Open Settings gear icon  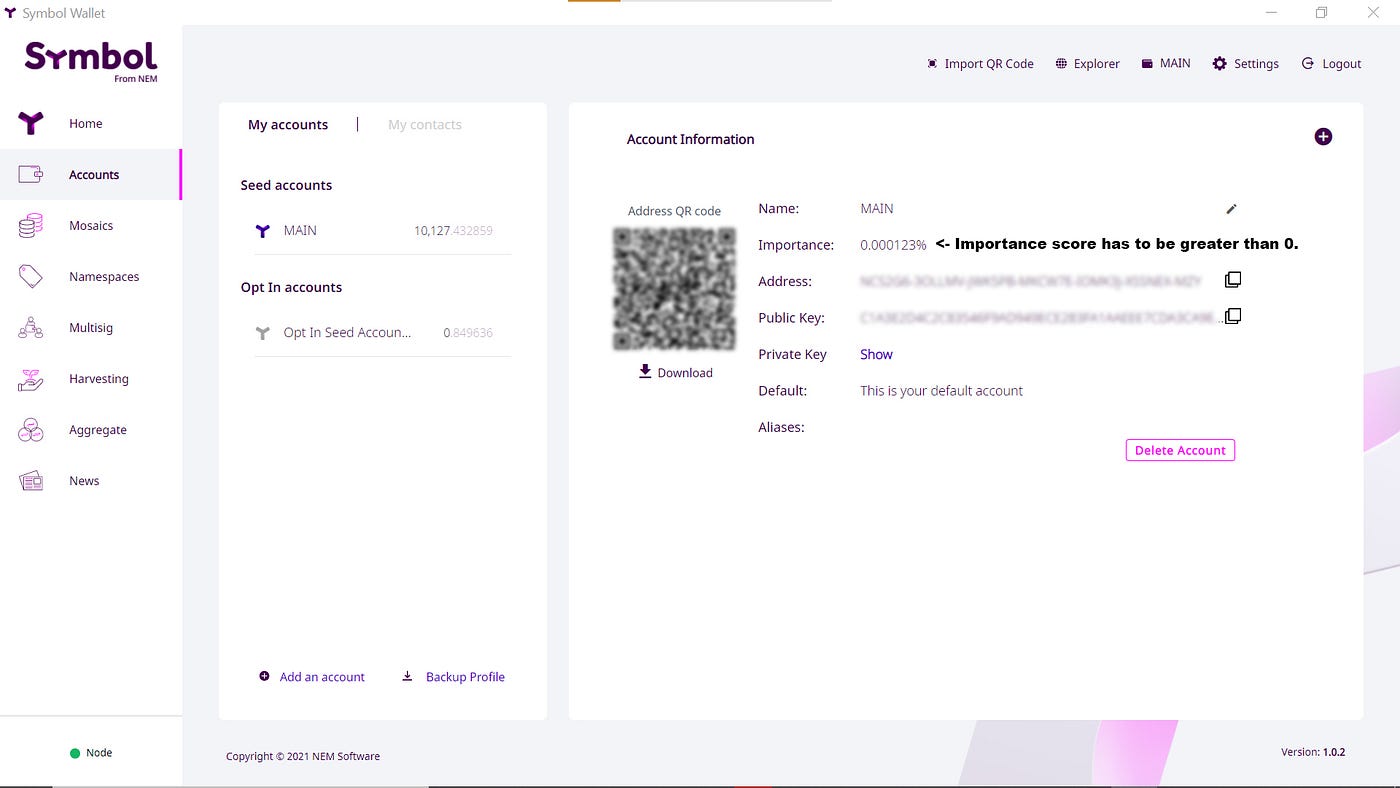(x=1219, y=63)
